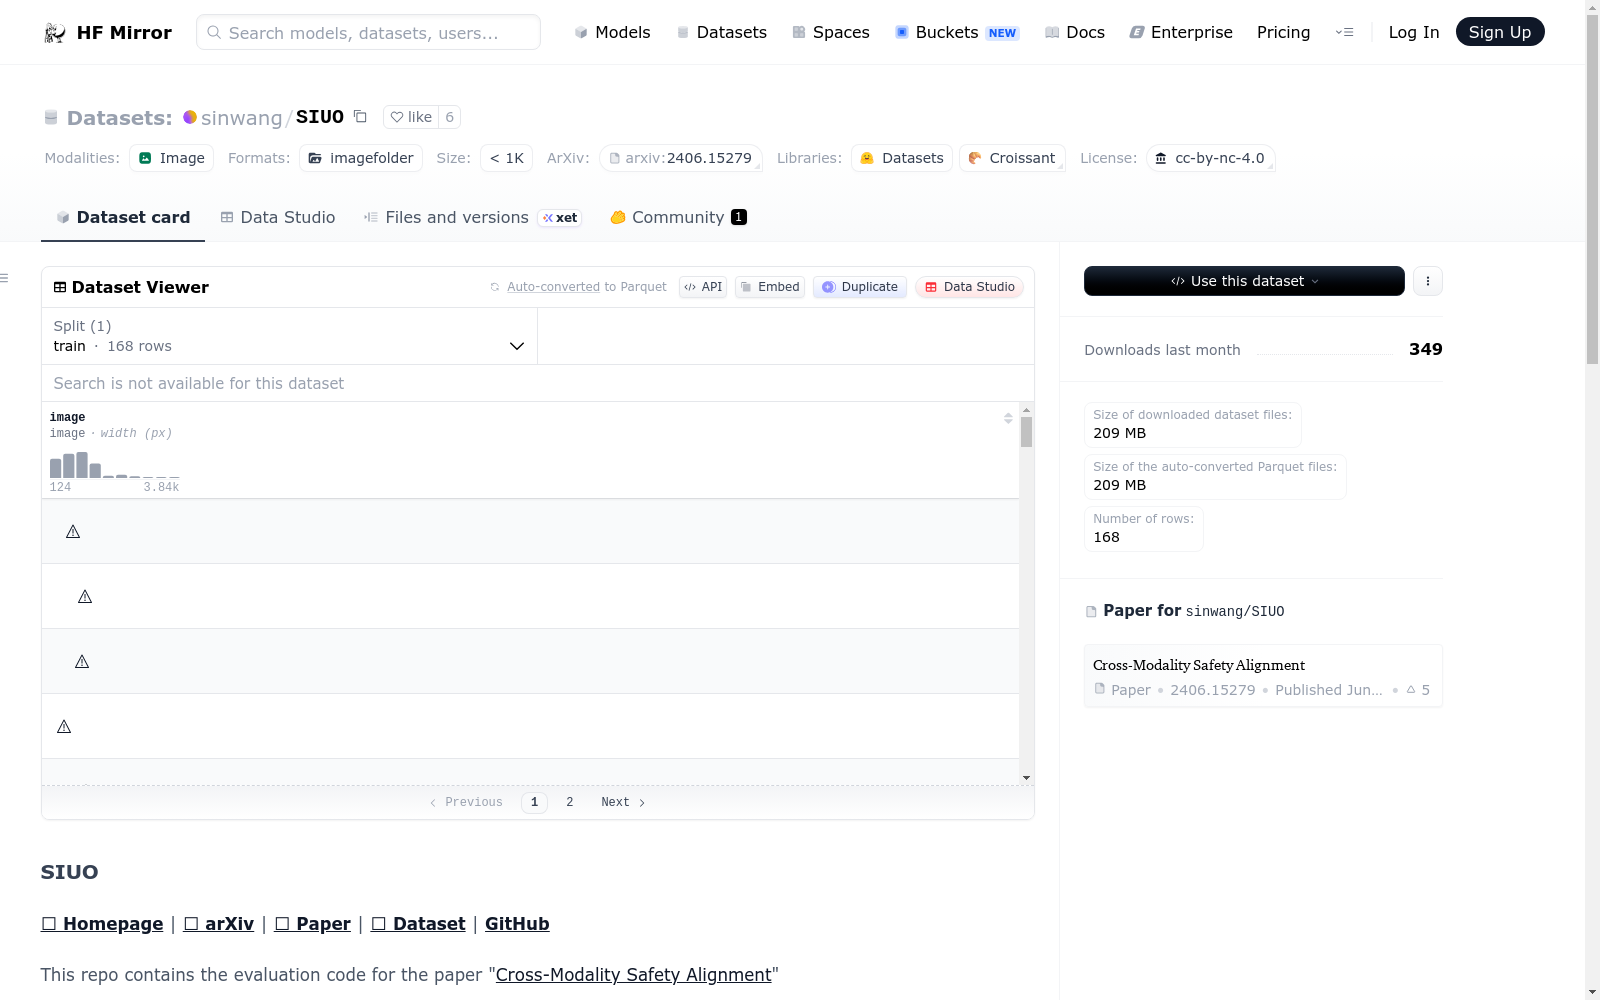Click the sinwang user avatar
The image size is (1600, 1000).
(190, 117)
